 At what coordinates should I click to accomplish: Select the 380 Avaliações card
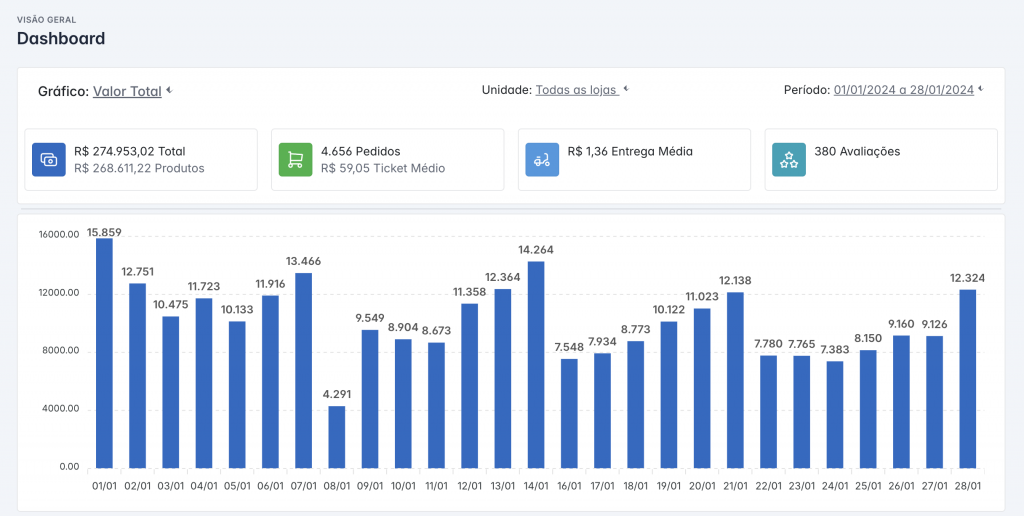pos(880,160)
